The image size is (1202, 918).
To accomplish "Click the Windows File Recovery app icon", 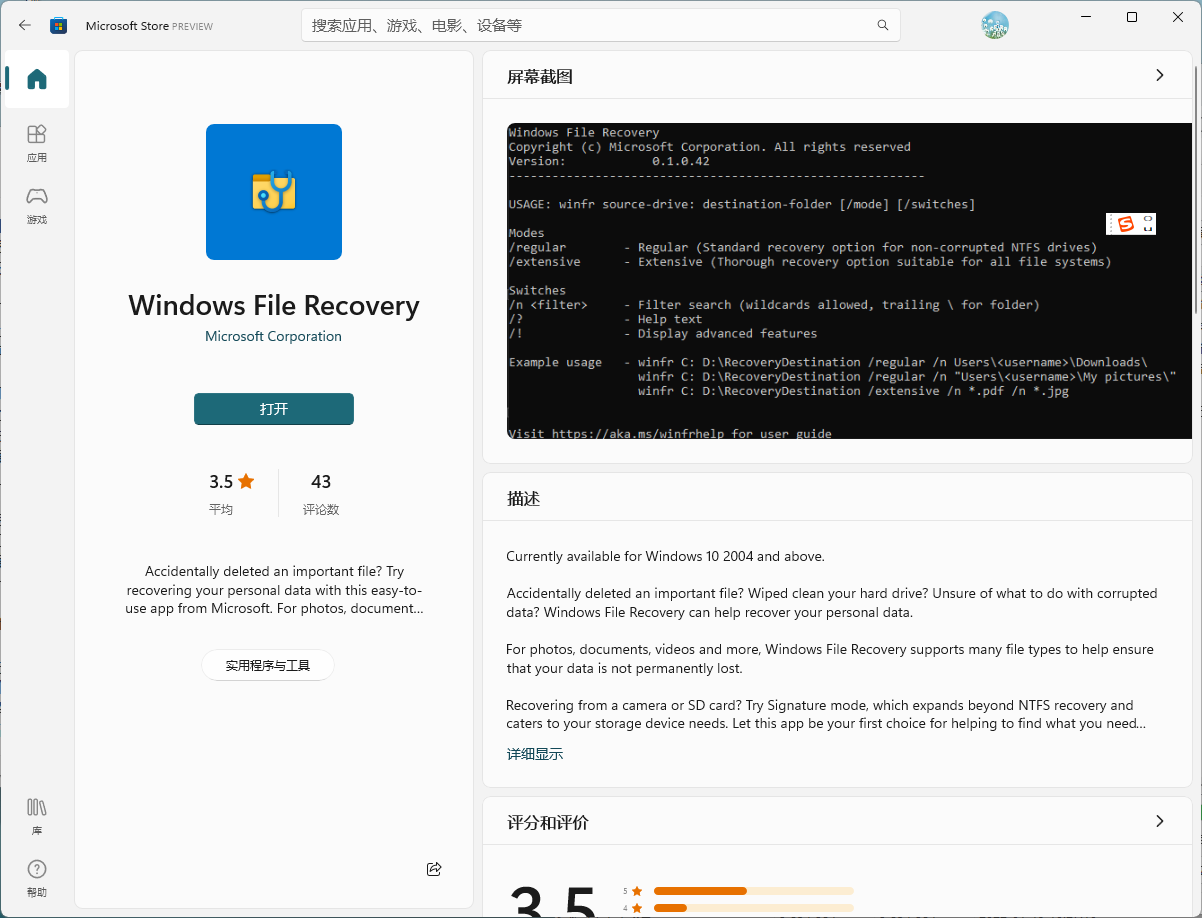I will tap(274, 192).
